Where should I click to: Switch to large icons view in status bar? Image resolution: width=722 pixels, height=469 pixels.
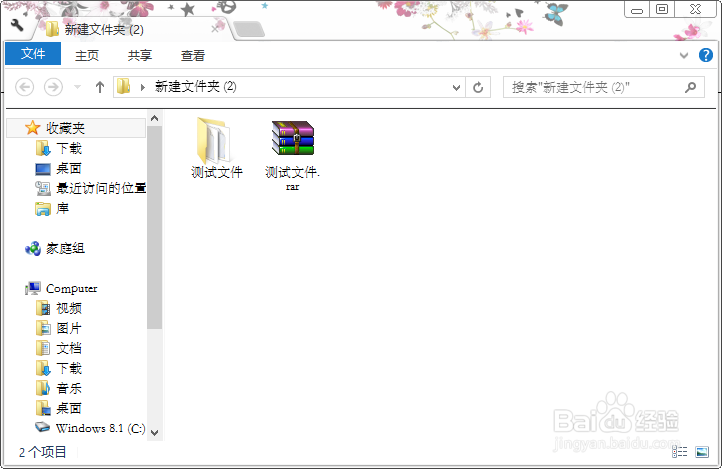(702, 452)
